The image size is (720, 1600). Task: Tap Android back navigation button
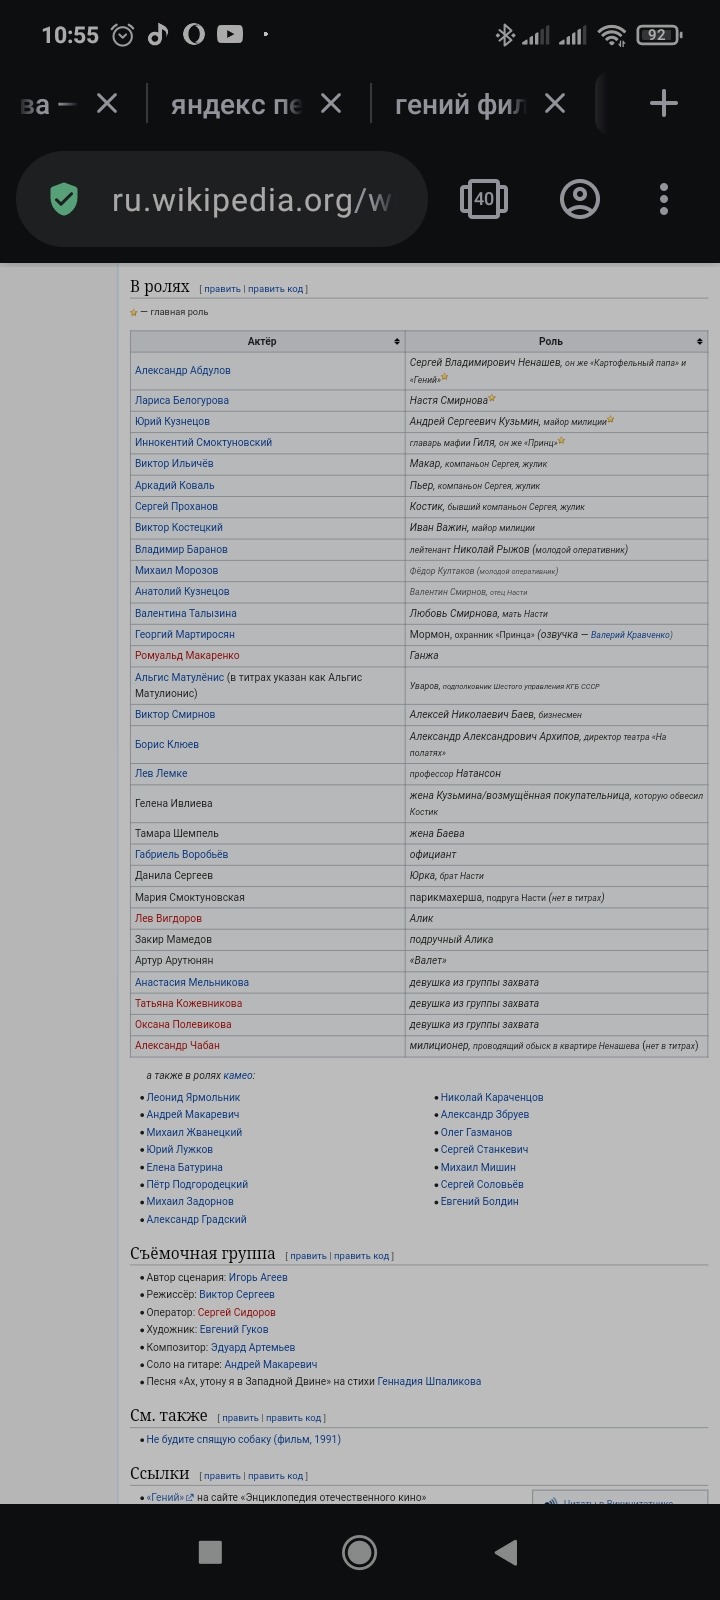pos(507,1552)
